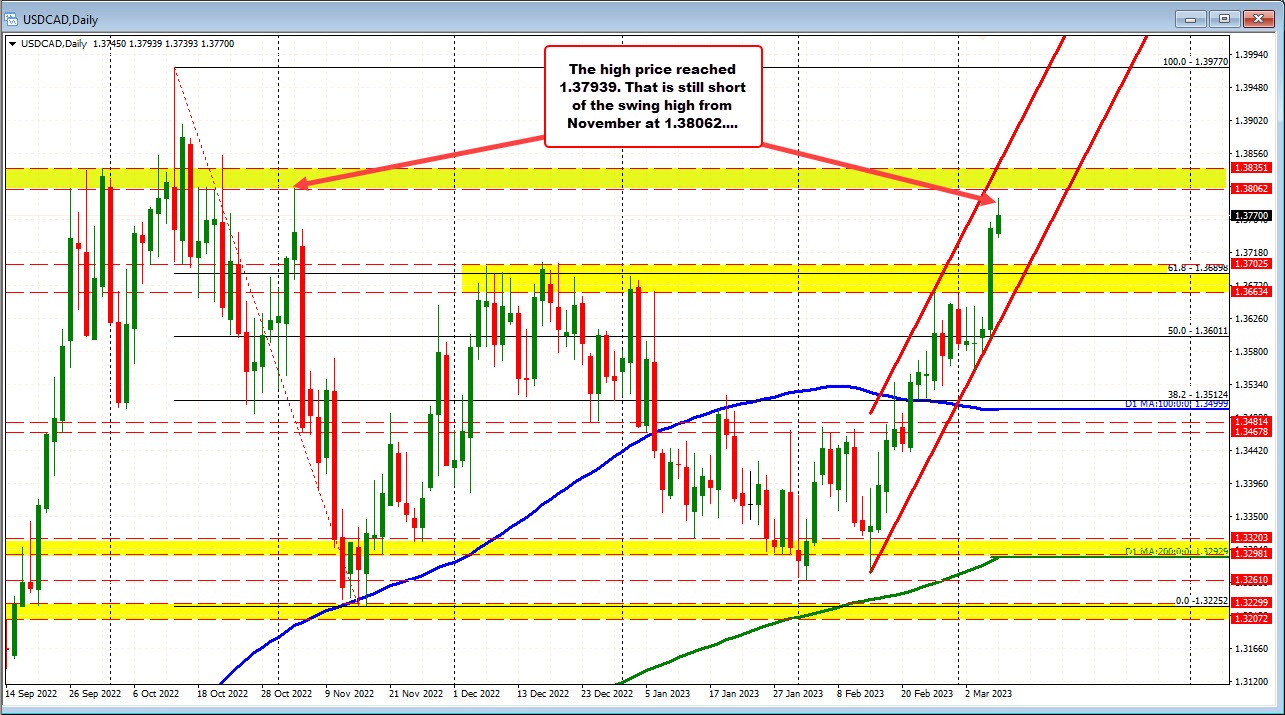Image resolution: width=1285 pixels, height=715 pixels.
Task: Click price scale value 1.39020
Action: pos(1250,120)
